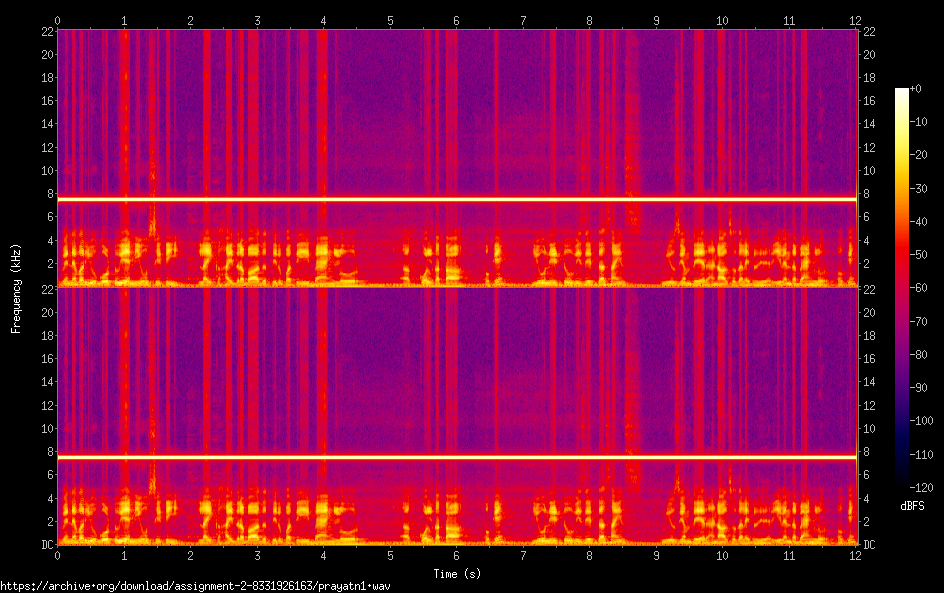The image size is (944, 593).
Task: Click the "-70" value on the color scale
Action: 919,321
